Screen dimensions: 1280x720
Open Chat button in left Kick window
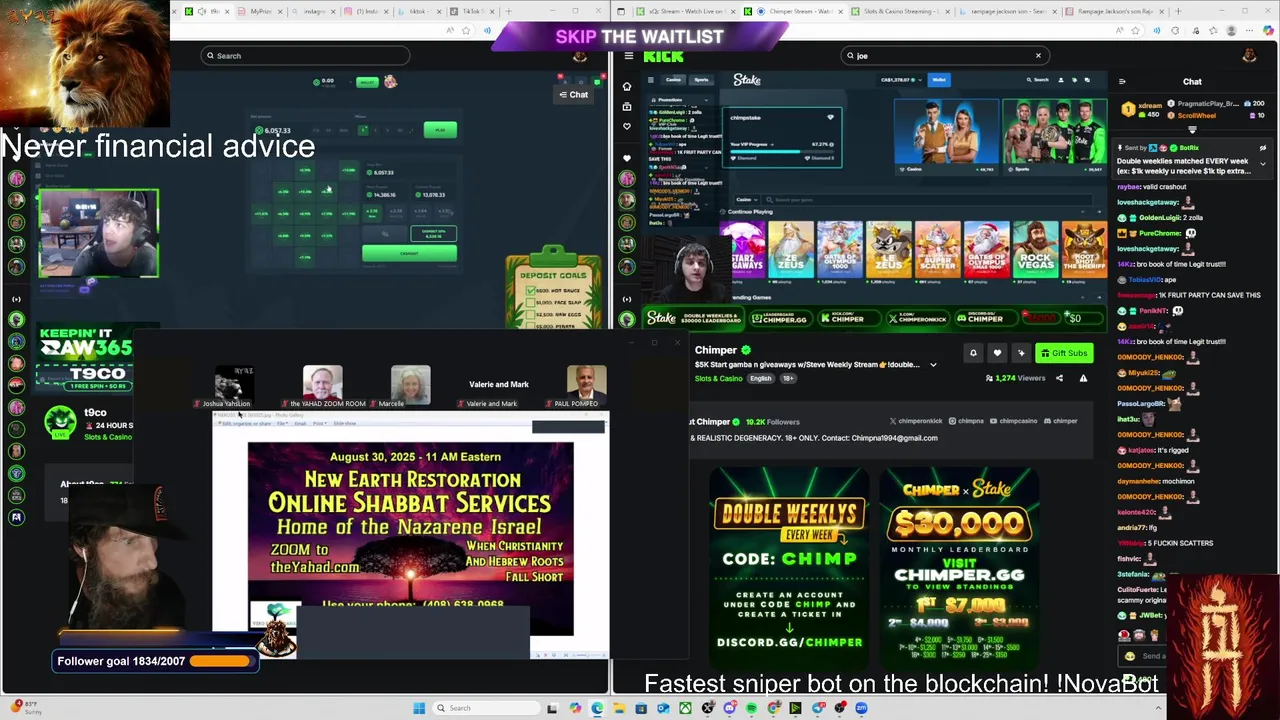click(x=573, y=94)
